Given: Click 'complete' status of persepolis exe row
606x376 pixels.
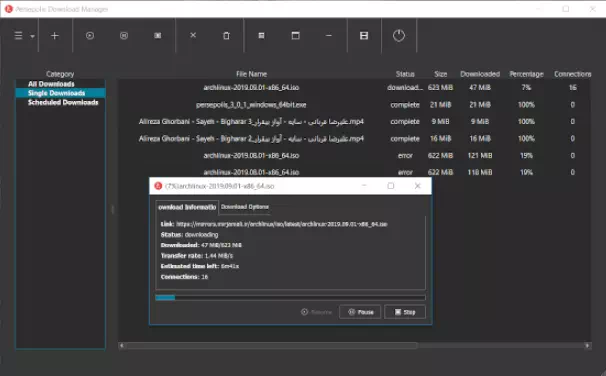Looking at the screenshot, I should (x=405, y=105).
